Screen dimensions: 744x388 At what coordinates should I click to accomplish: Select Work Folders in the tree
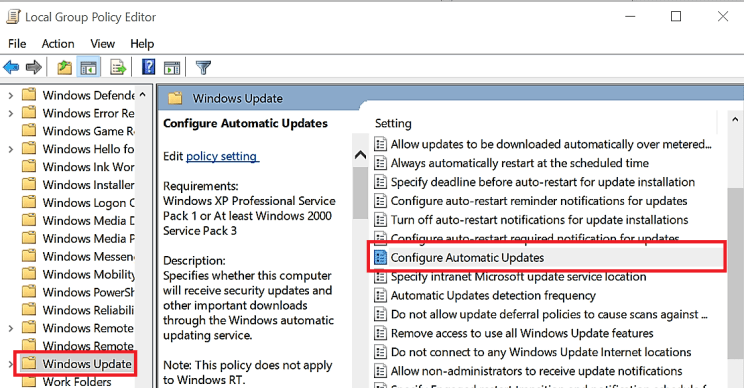tap(77, 381)
